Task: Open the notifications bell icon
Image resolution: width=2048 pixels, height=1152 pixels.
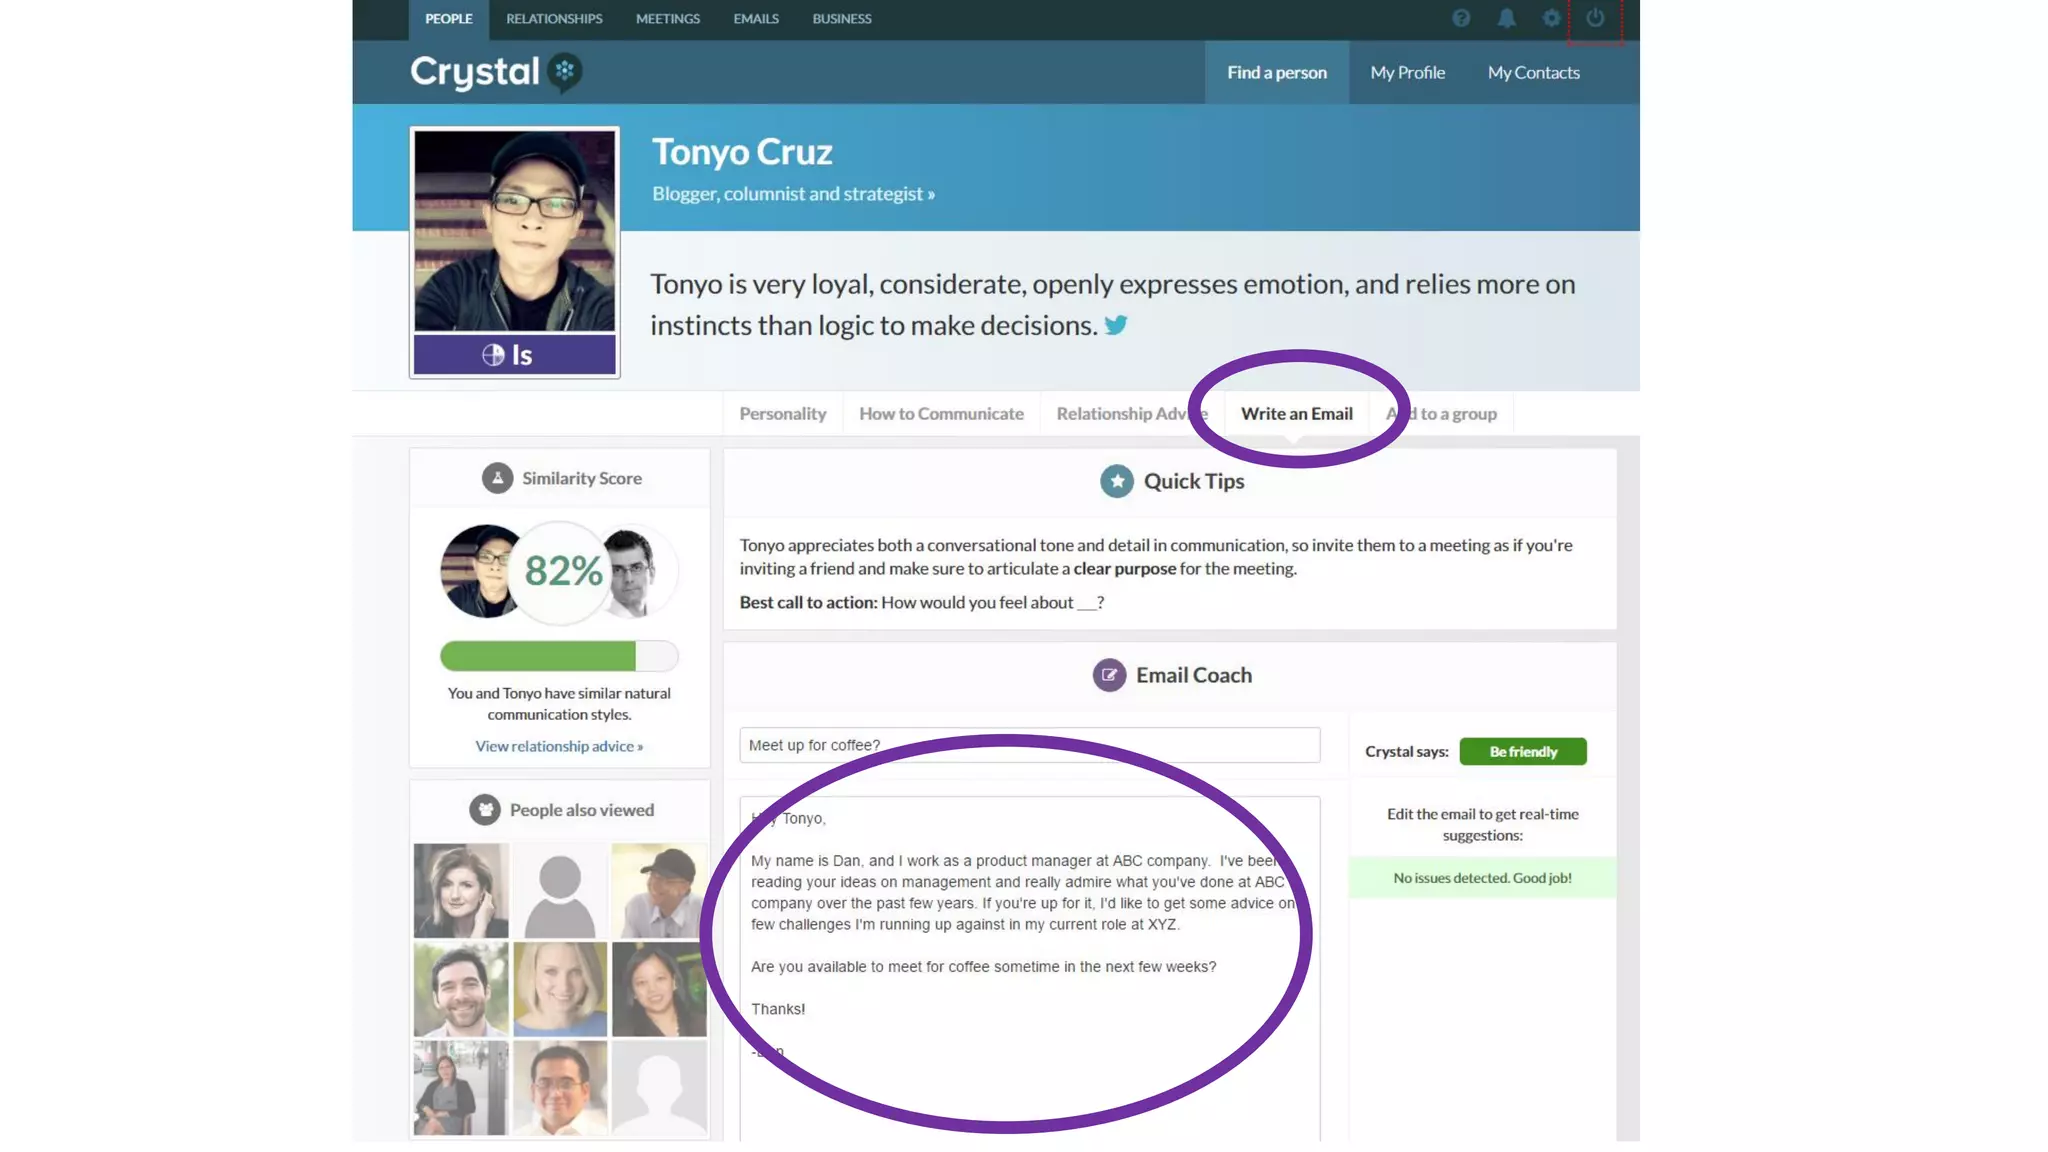Action: 1506,18
